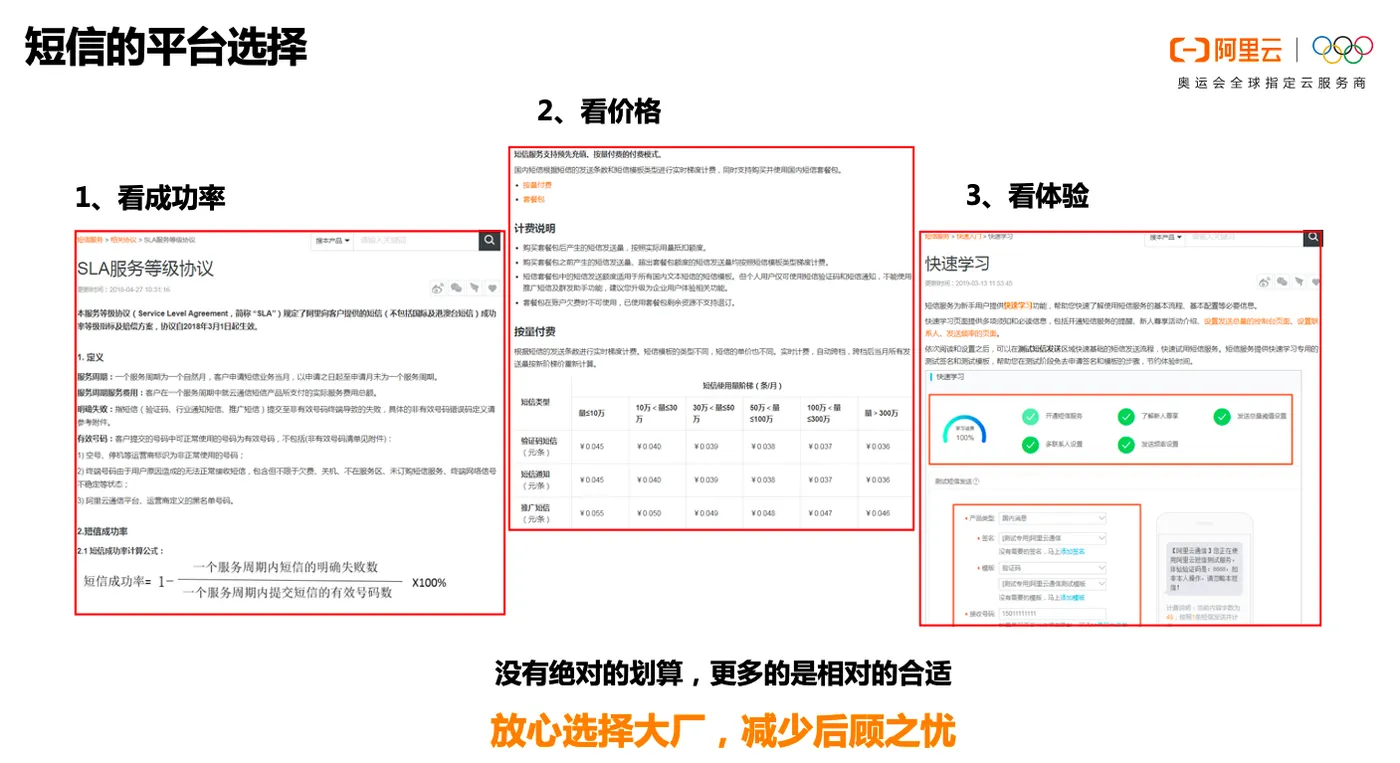Click the 学习进度 100% progress gauge

point(965,430)
